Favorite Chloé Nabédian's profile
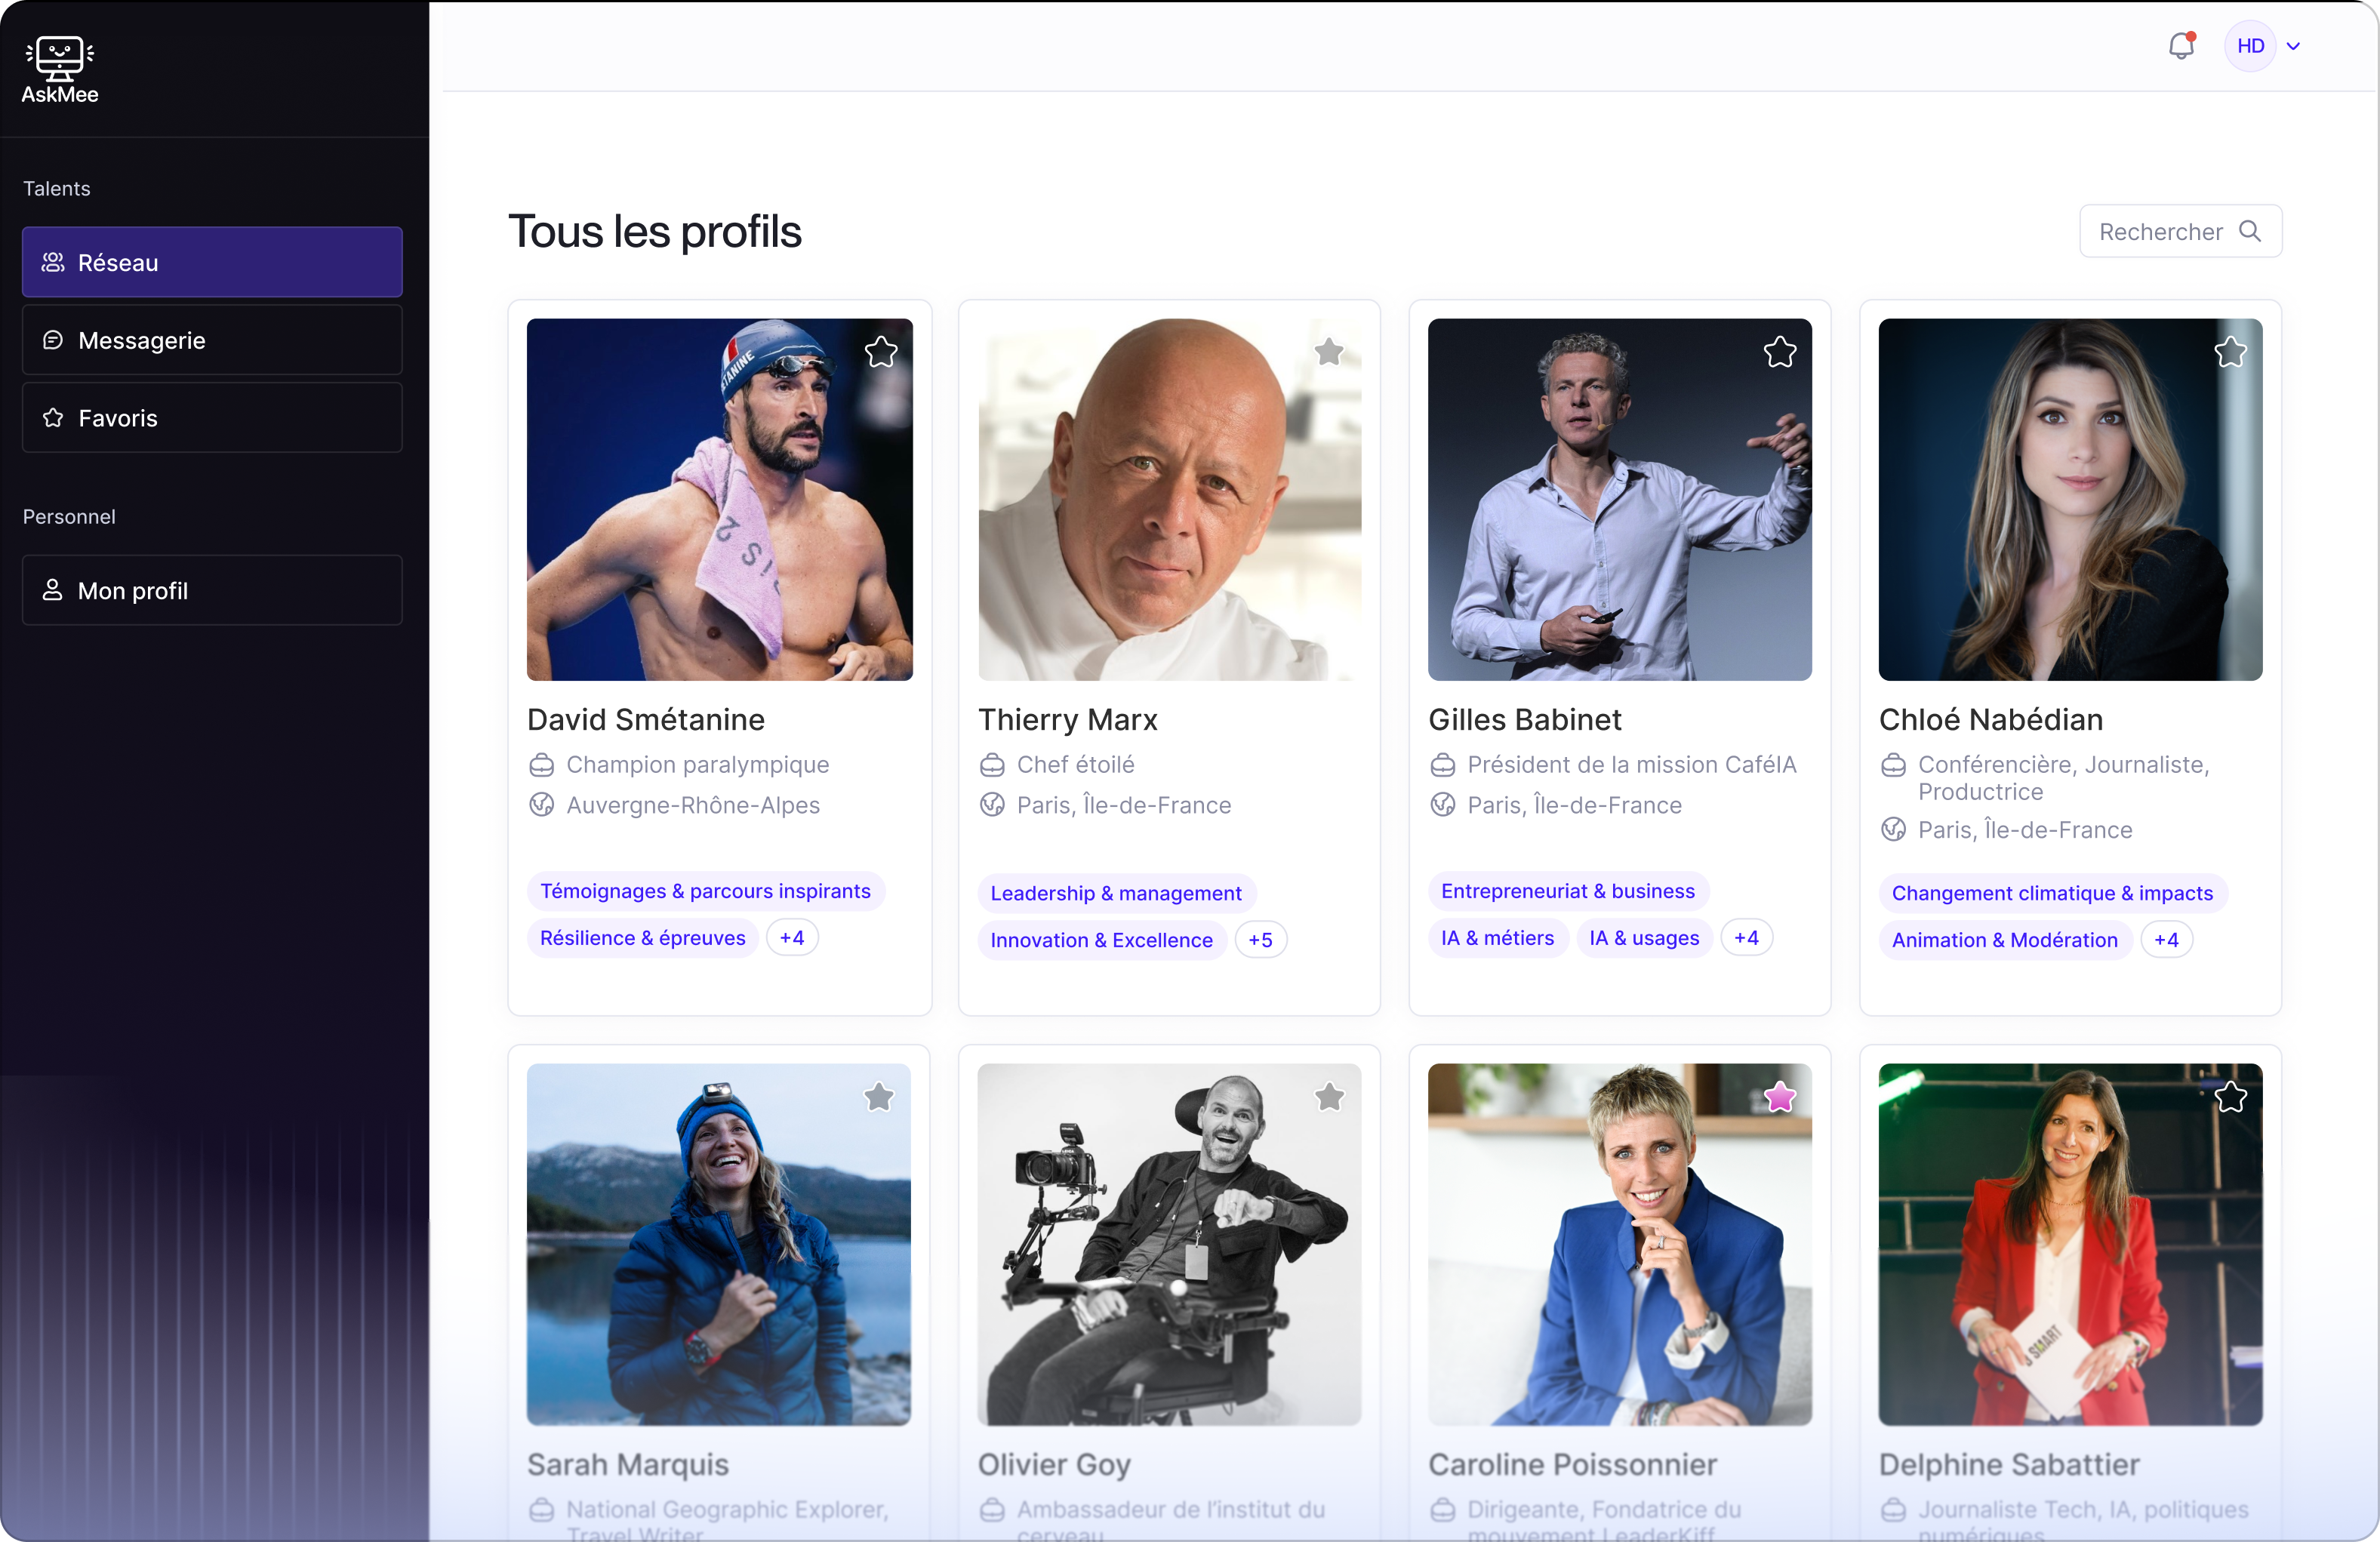 (2231, 352)
